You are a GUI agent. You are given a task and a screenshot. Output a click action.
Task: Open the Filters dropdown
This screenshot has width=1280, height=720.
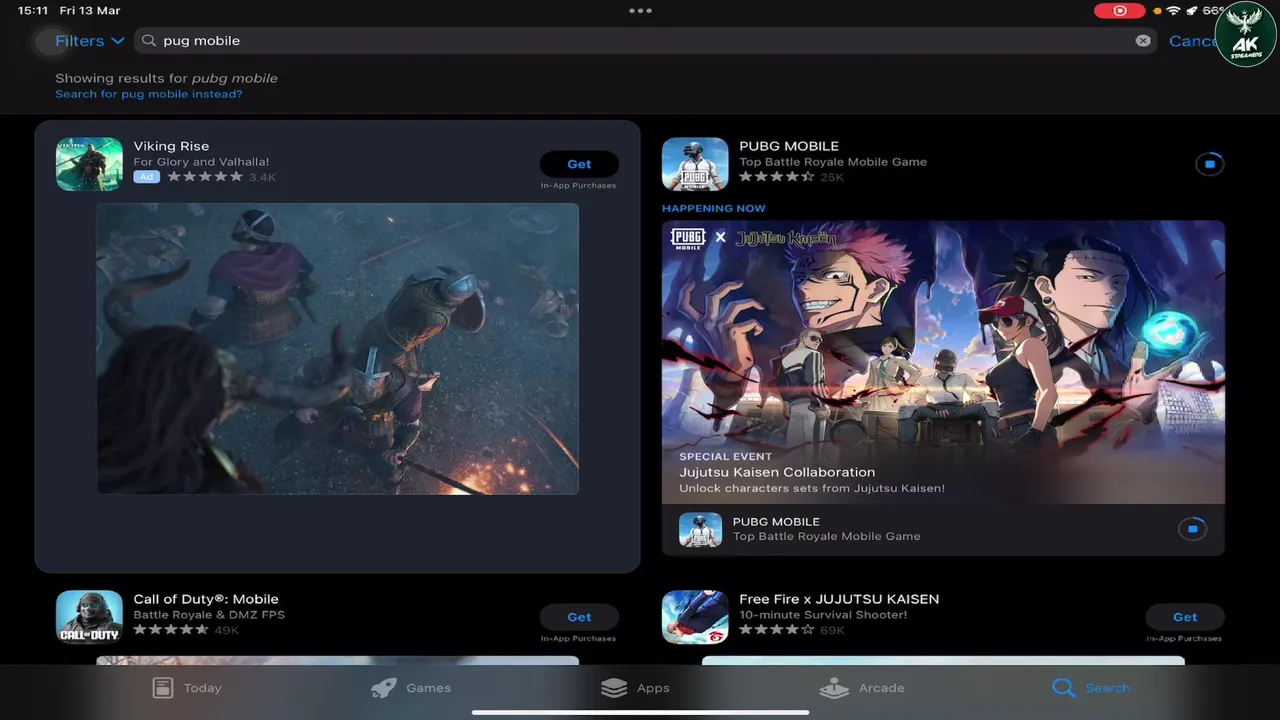[x=89, y=41]
